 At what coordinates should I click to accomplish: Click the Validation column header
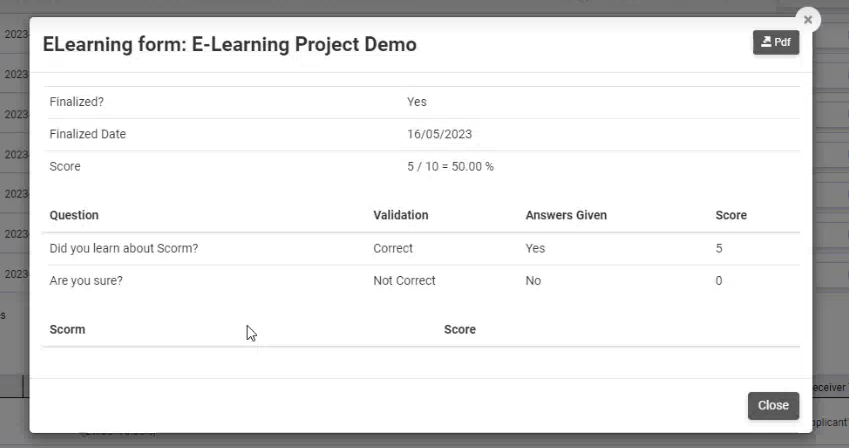(x=401, y=215)
